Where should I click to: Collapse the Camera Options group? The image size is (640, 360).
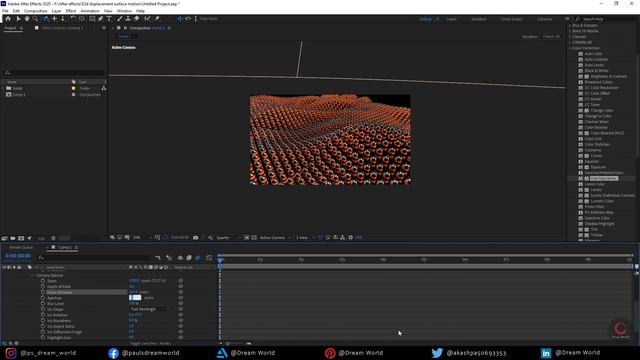pos(33,276)
